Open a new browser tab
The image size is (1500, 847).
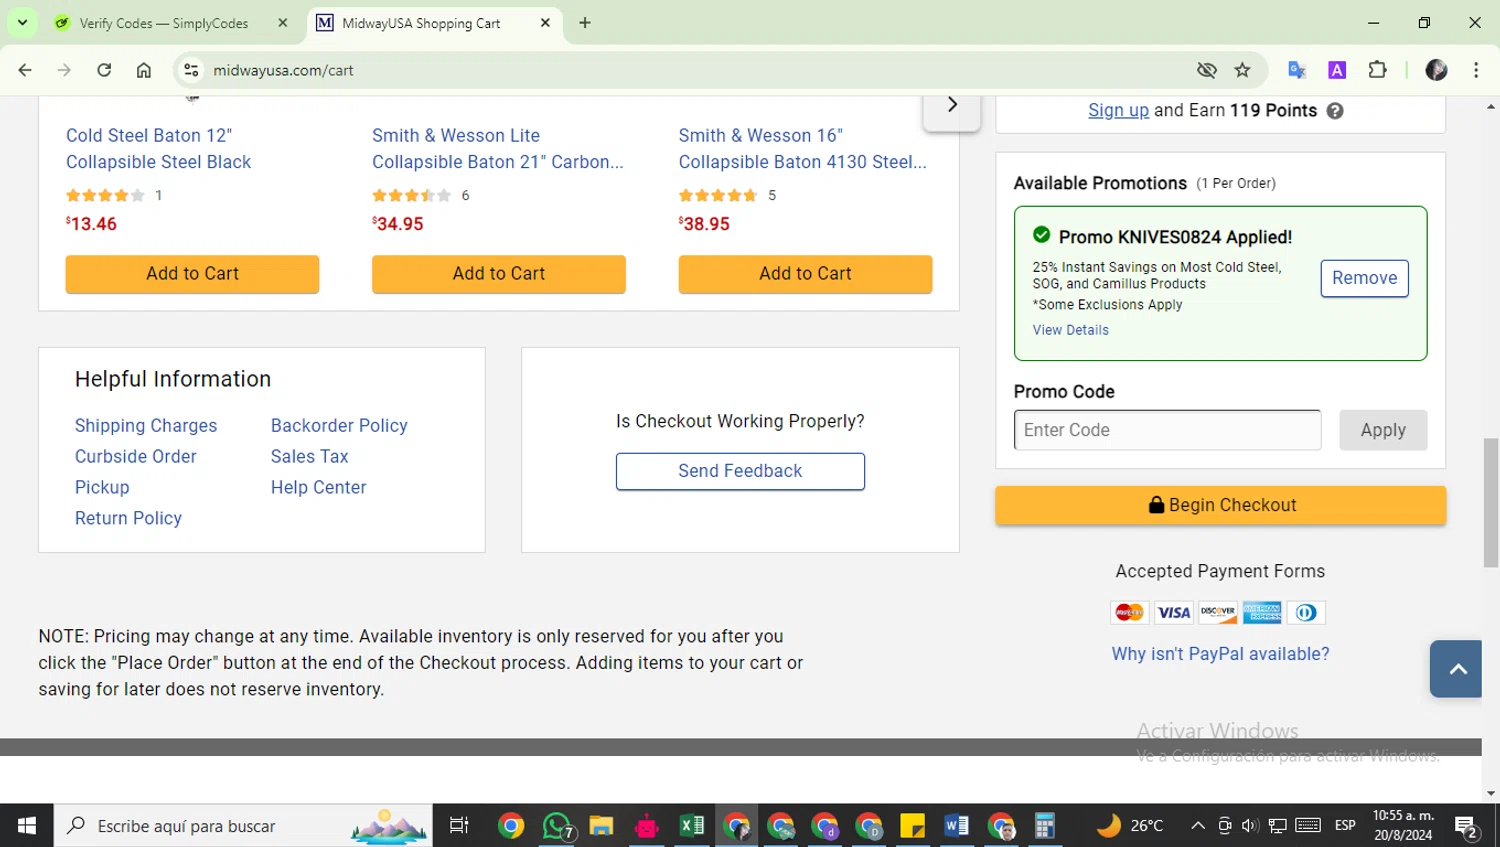coord(585,23)
